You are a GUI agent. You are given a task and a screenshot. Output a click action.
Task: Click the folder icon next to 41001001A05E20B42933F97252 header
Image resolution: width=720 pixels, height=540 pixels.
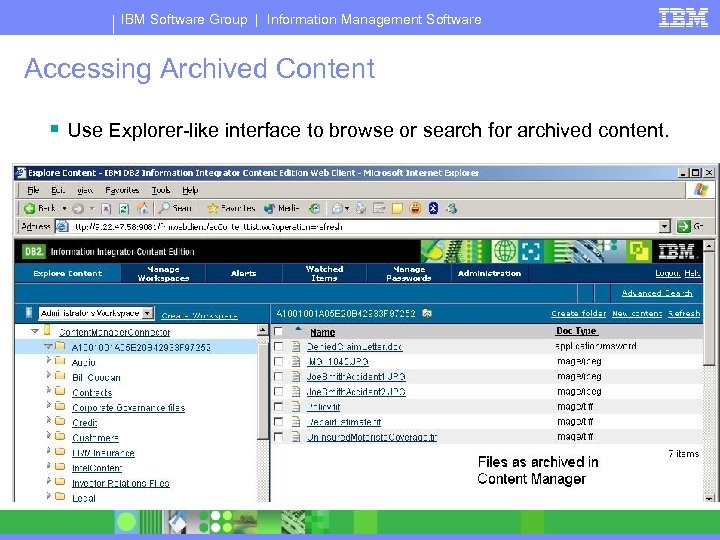click(427, 314)
